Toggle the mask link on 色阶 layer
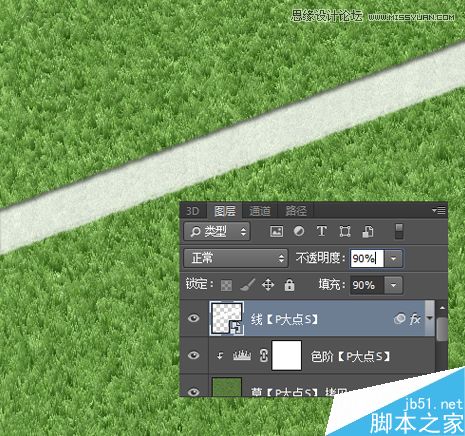 click(263, 356)
